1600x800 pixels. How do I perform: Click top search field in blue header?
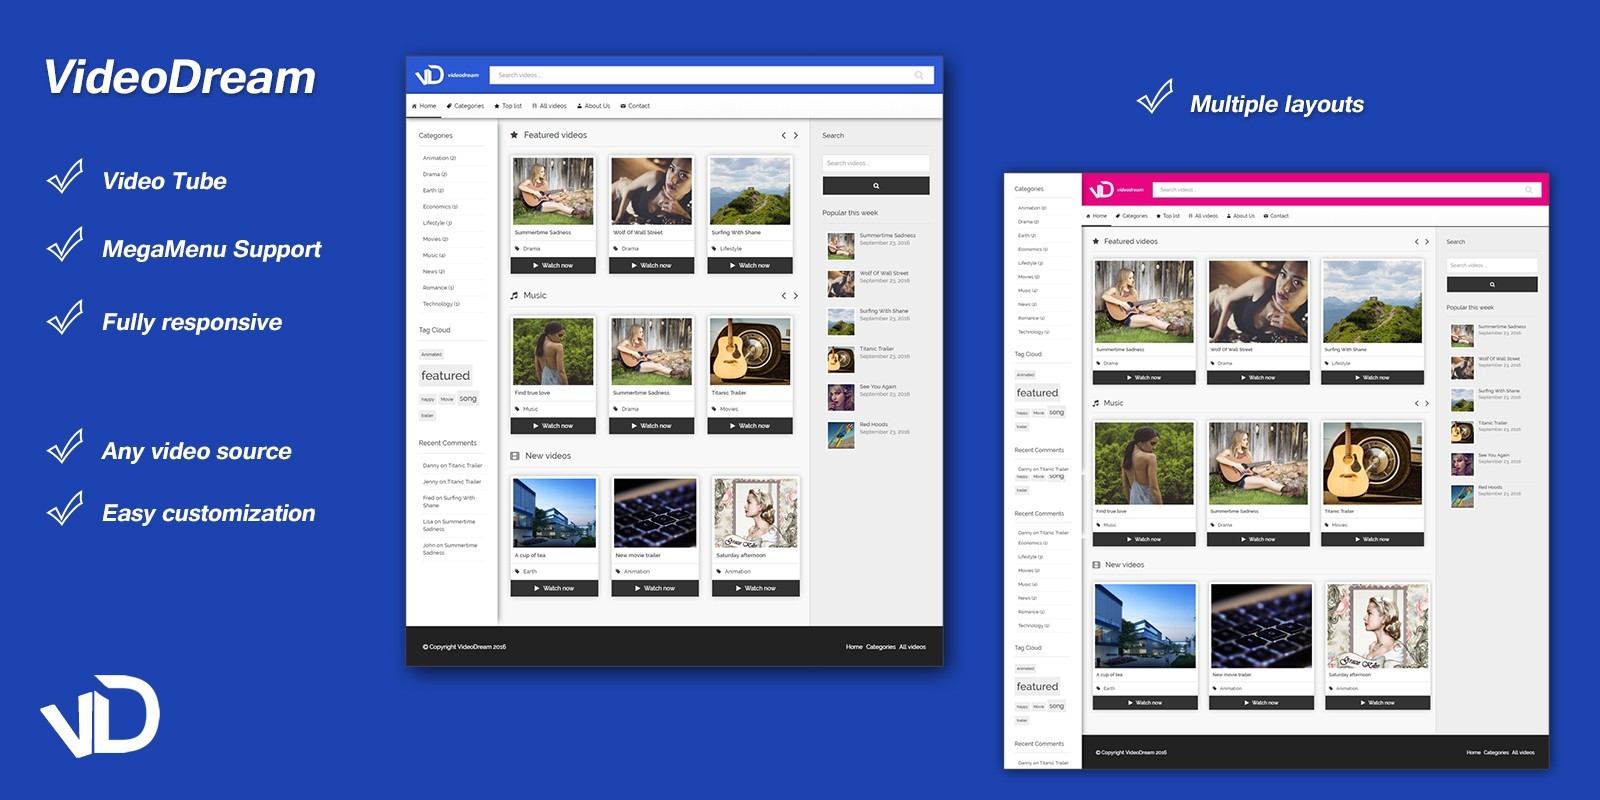pos(712,75)
